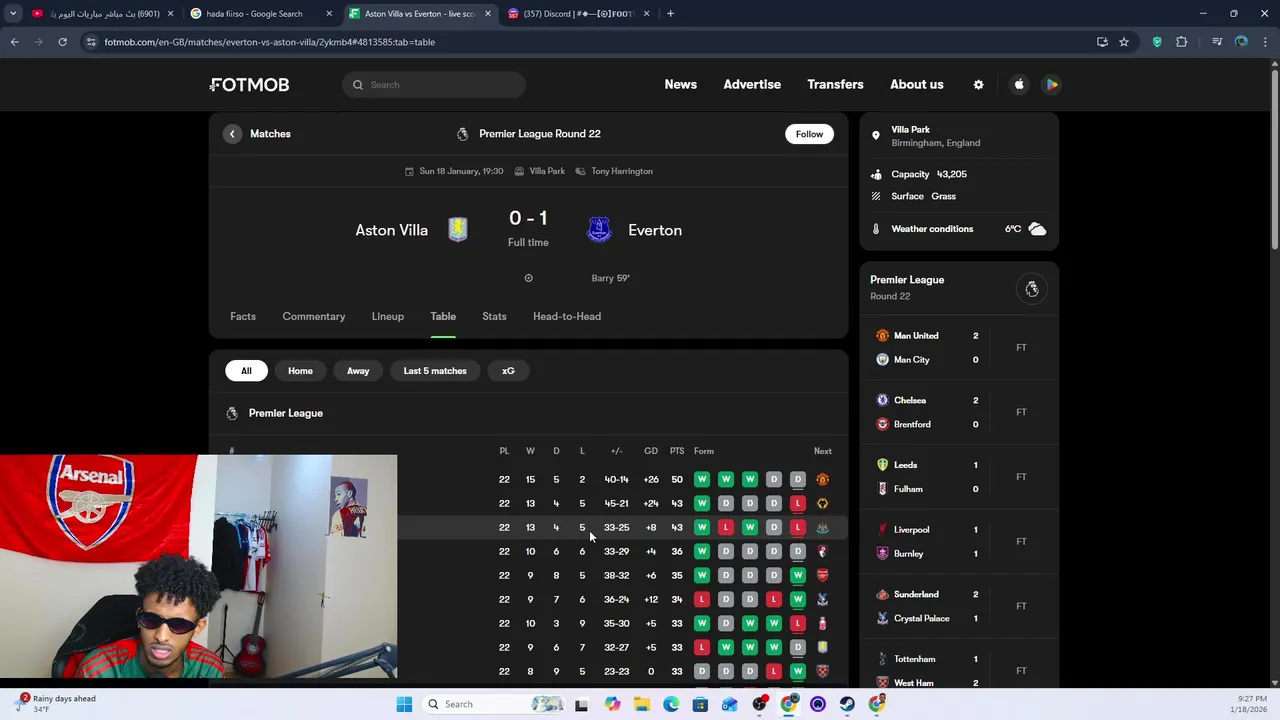Switch to the Stats tab

click(x=494, y=317)
